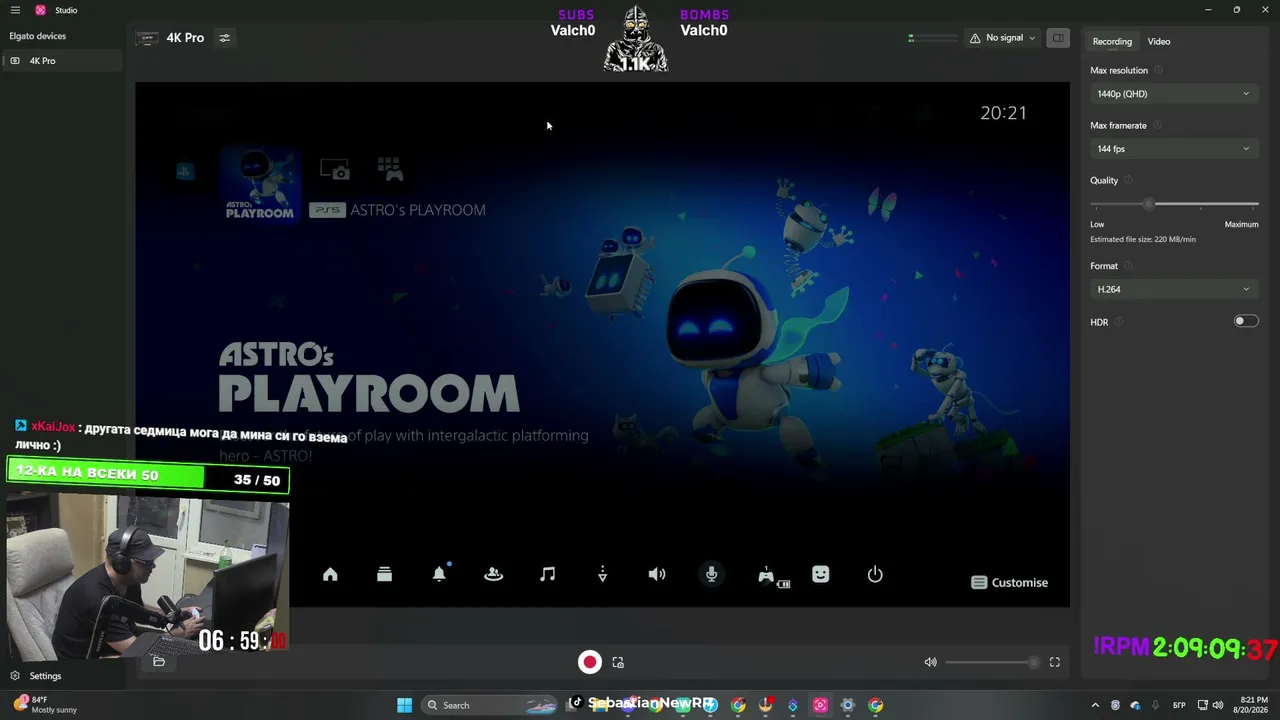The image size is (1280, 720).
Task: Open Windows Settings gear on taskbar
Action: (x=847, y=705)
